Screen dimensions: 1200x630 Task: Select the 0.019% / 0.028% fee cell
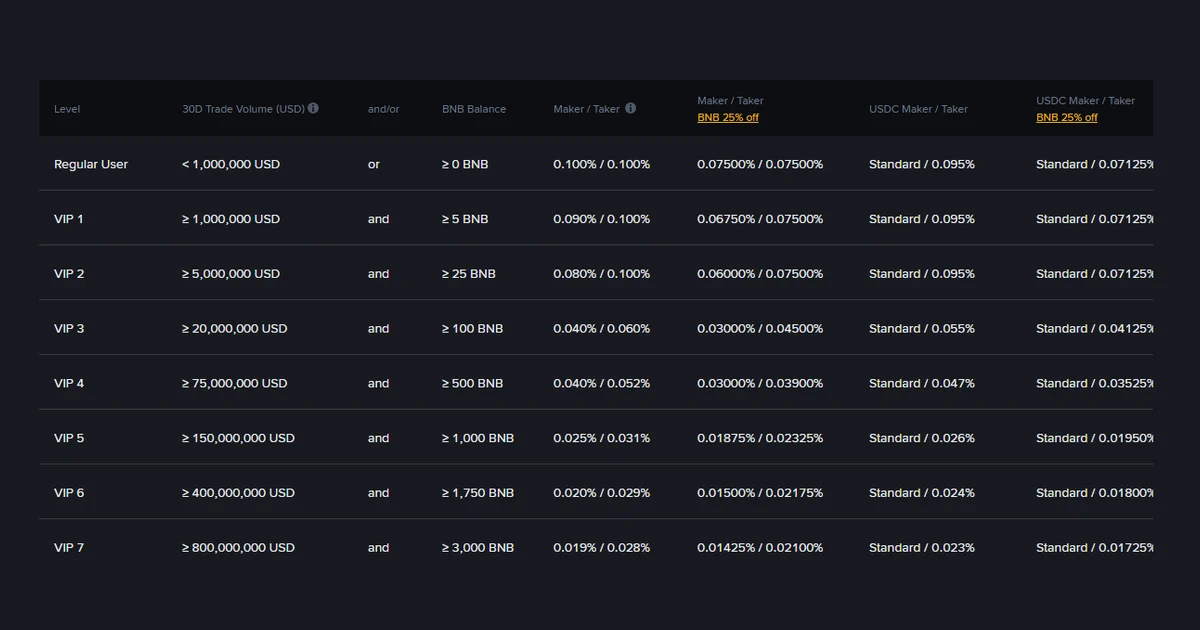602,548
